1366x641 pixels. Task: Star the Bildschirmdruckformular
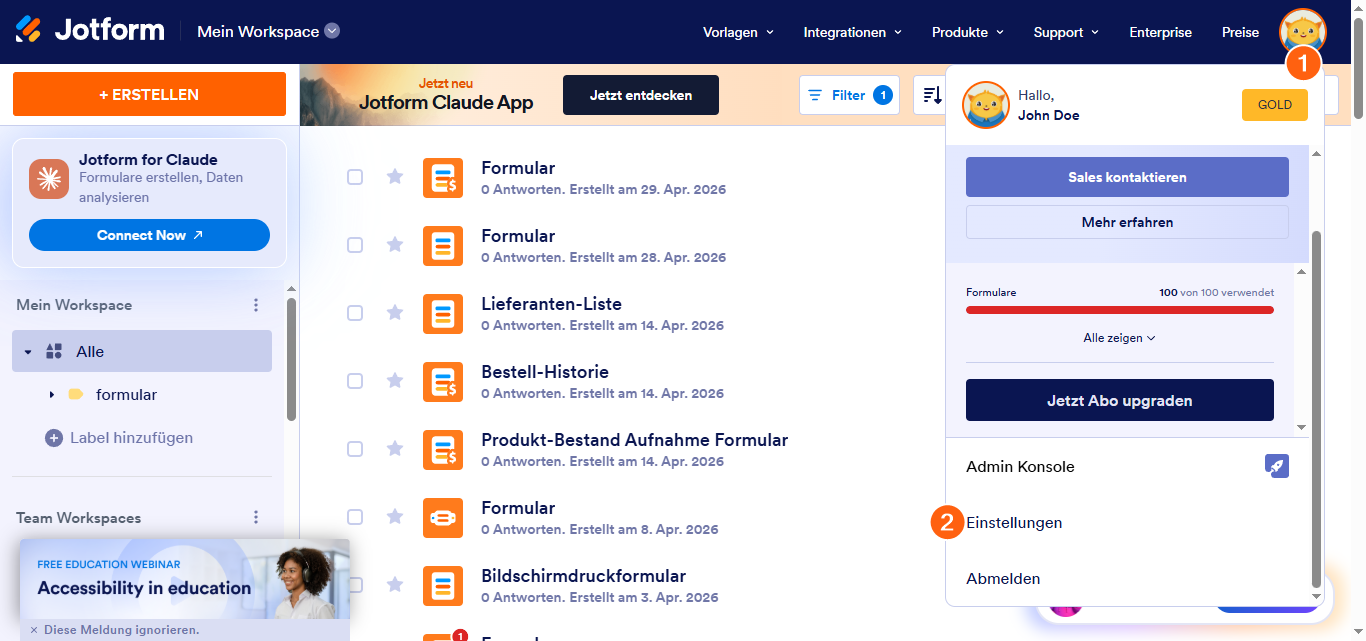point(395,585)
